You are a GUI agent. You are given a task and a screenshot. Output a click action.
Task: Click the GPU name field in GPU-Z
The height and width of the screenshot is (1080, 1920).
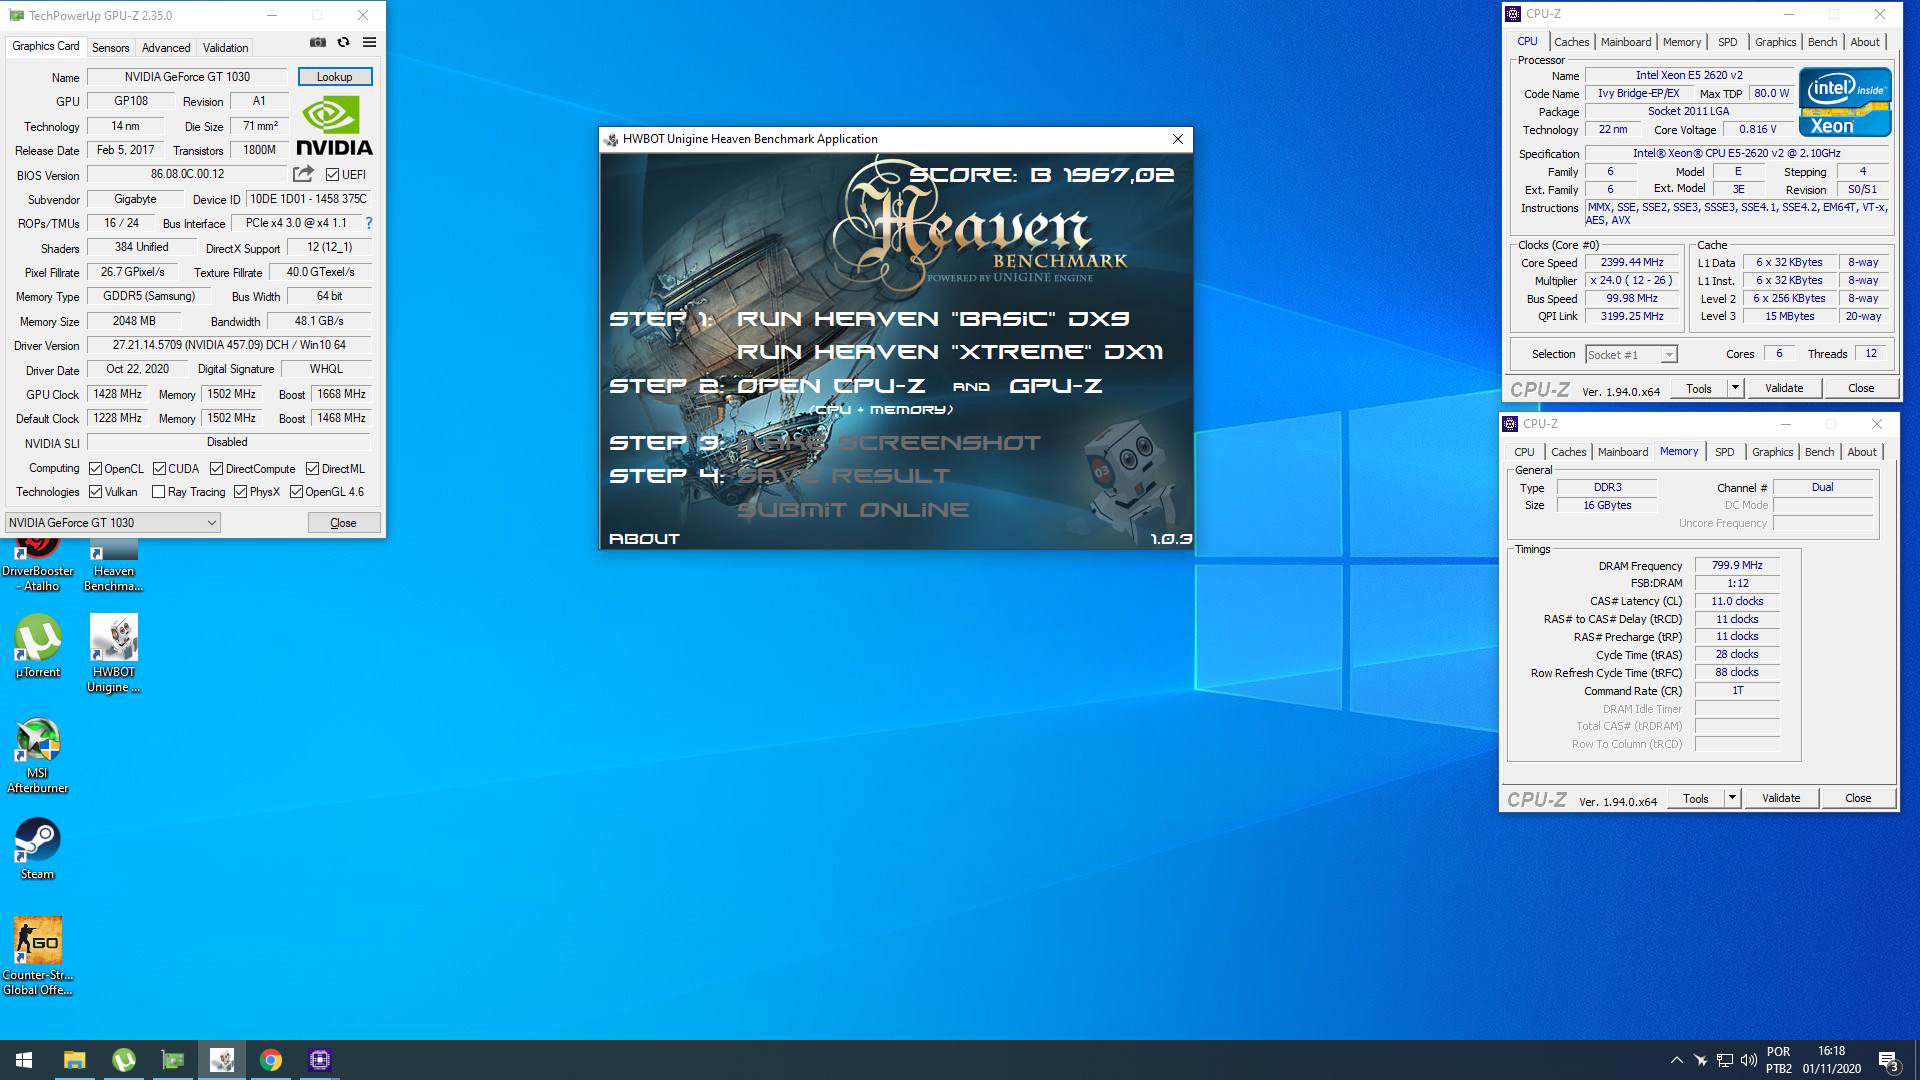188,77
